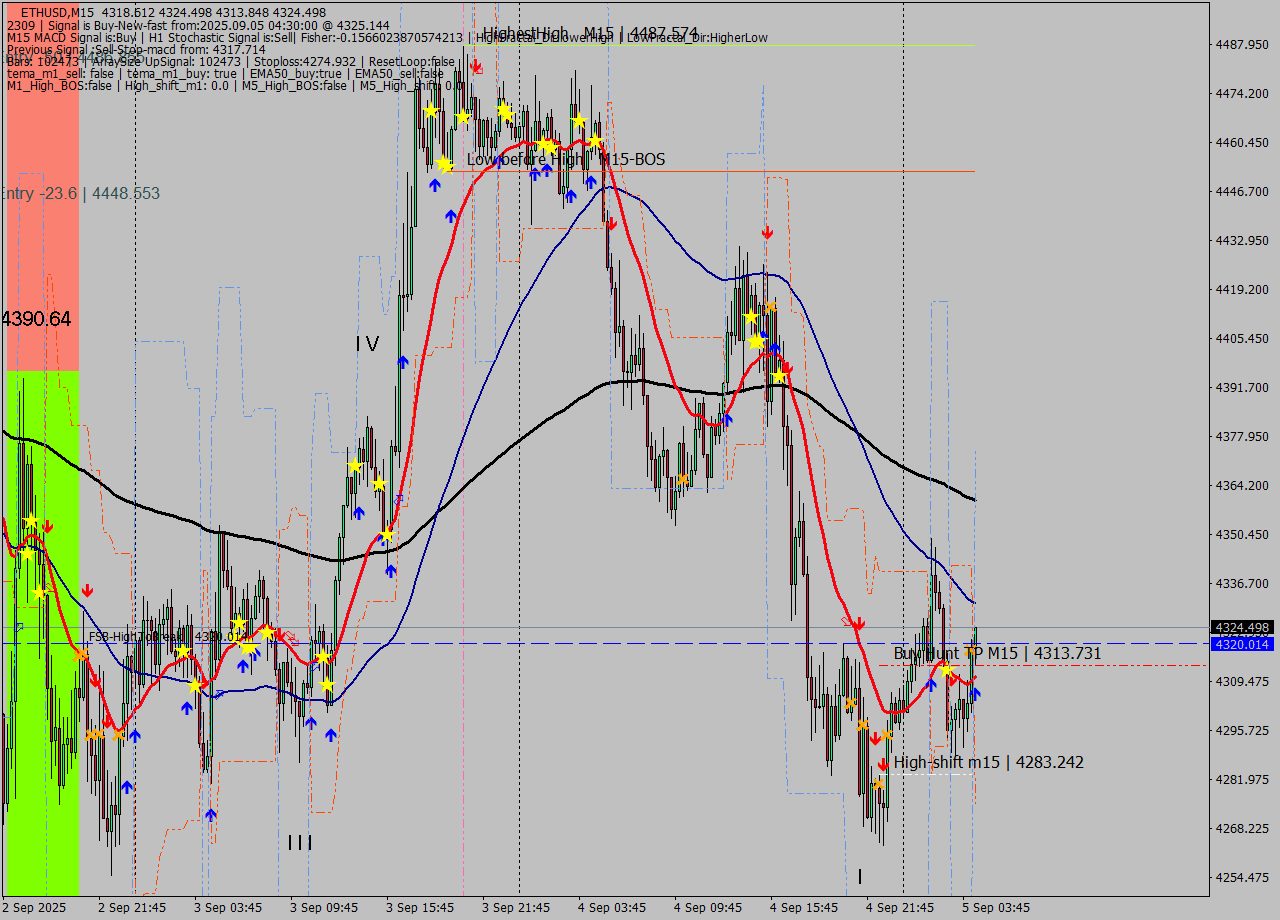Select the HighestHigh M15 4487.574 label

pyautogui.click(x=590, y=33)
